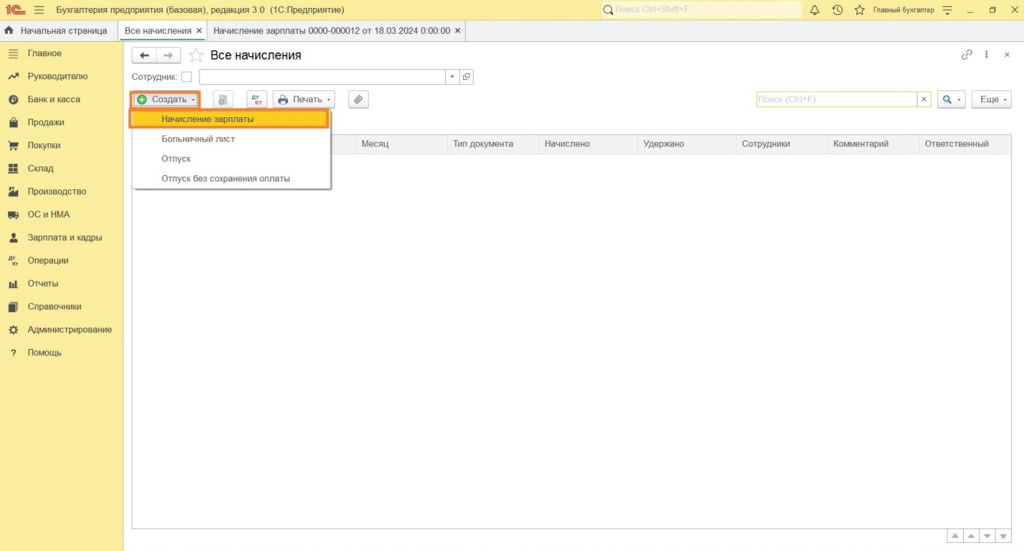Image resolution: width=1024 pixels, height=551 pixels.
Task: Click the paperclip attachments icon
Action: click(358, 100)
